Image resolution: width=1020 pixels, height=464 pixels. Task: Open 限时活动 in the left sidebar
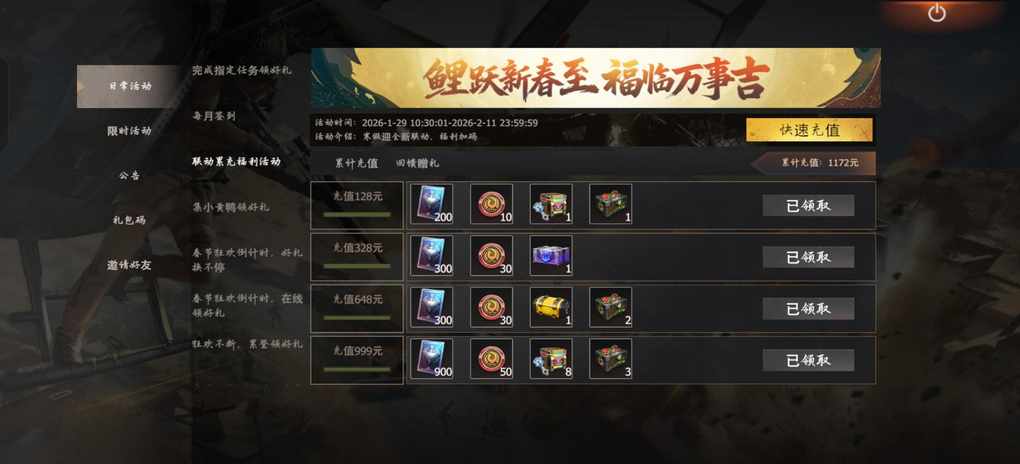tap(129, 131)
